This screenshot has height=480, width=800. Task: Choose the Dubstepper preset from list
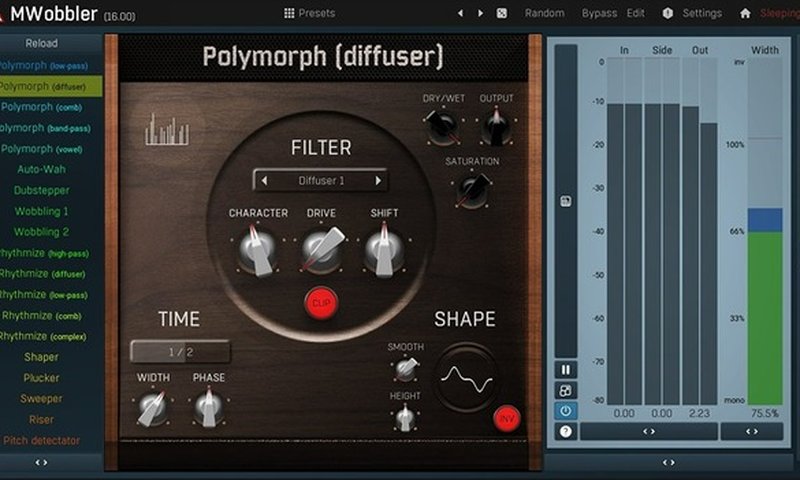pyautogui.click(x=41, y=191)
